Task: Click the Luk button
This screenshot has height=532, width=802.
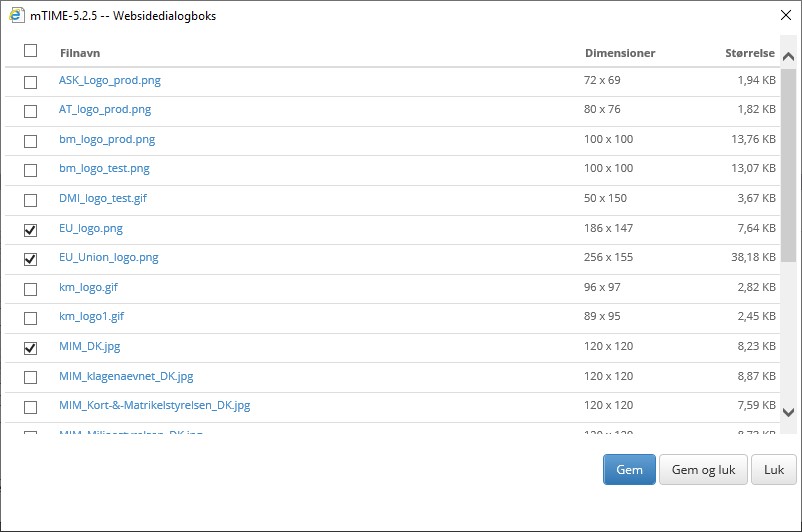Action: pos(773,470)
